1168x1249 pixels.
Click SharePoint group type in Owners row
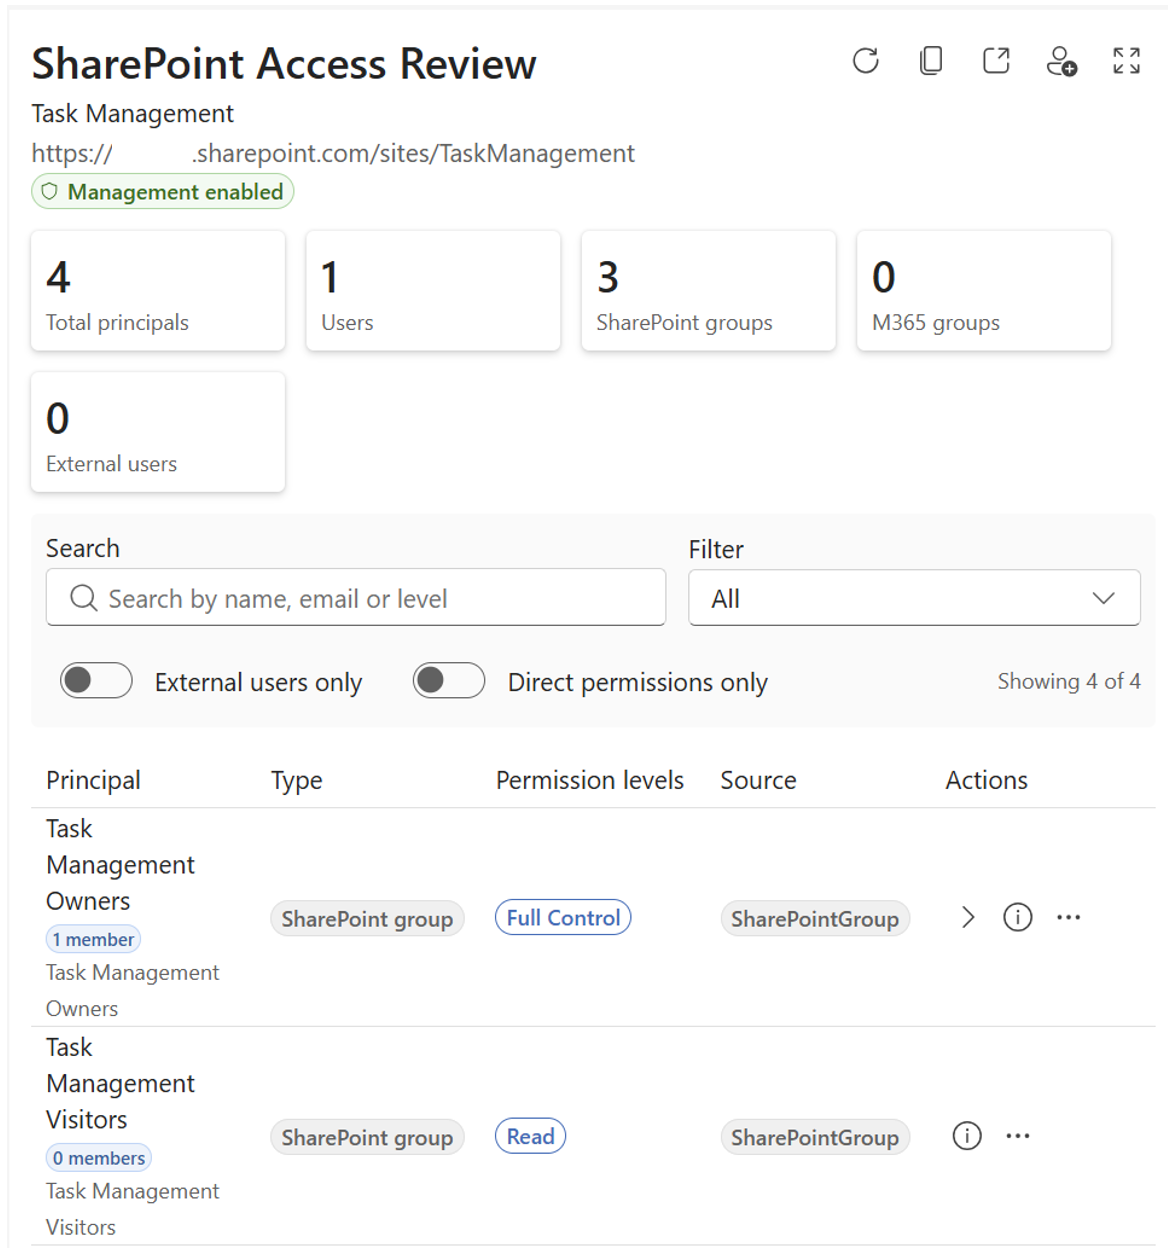tap(367, 919)
